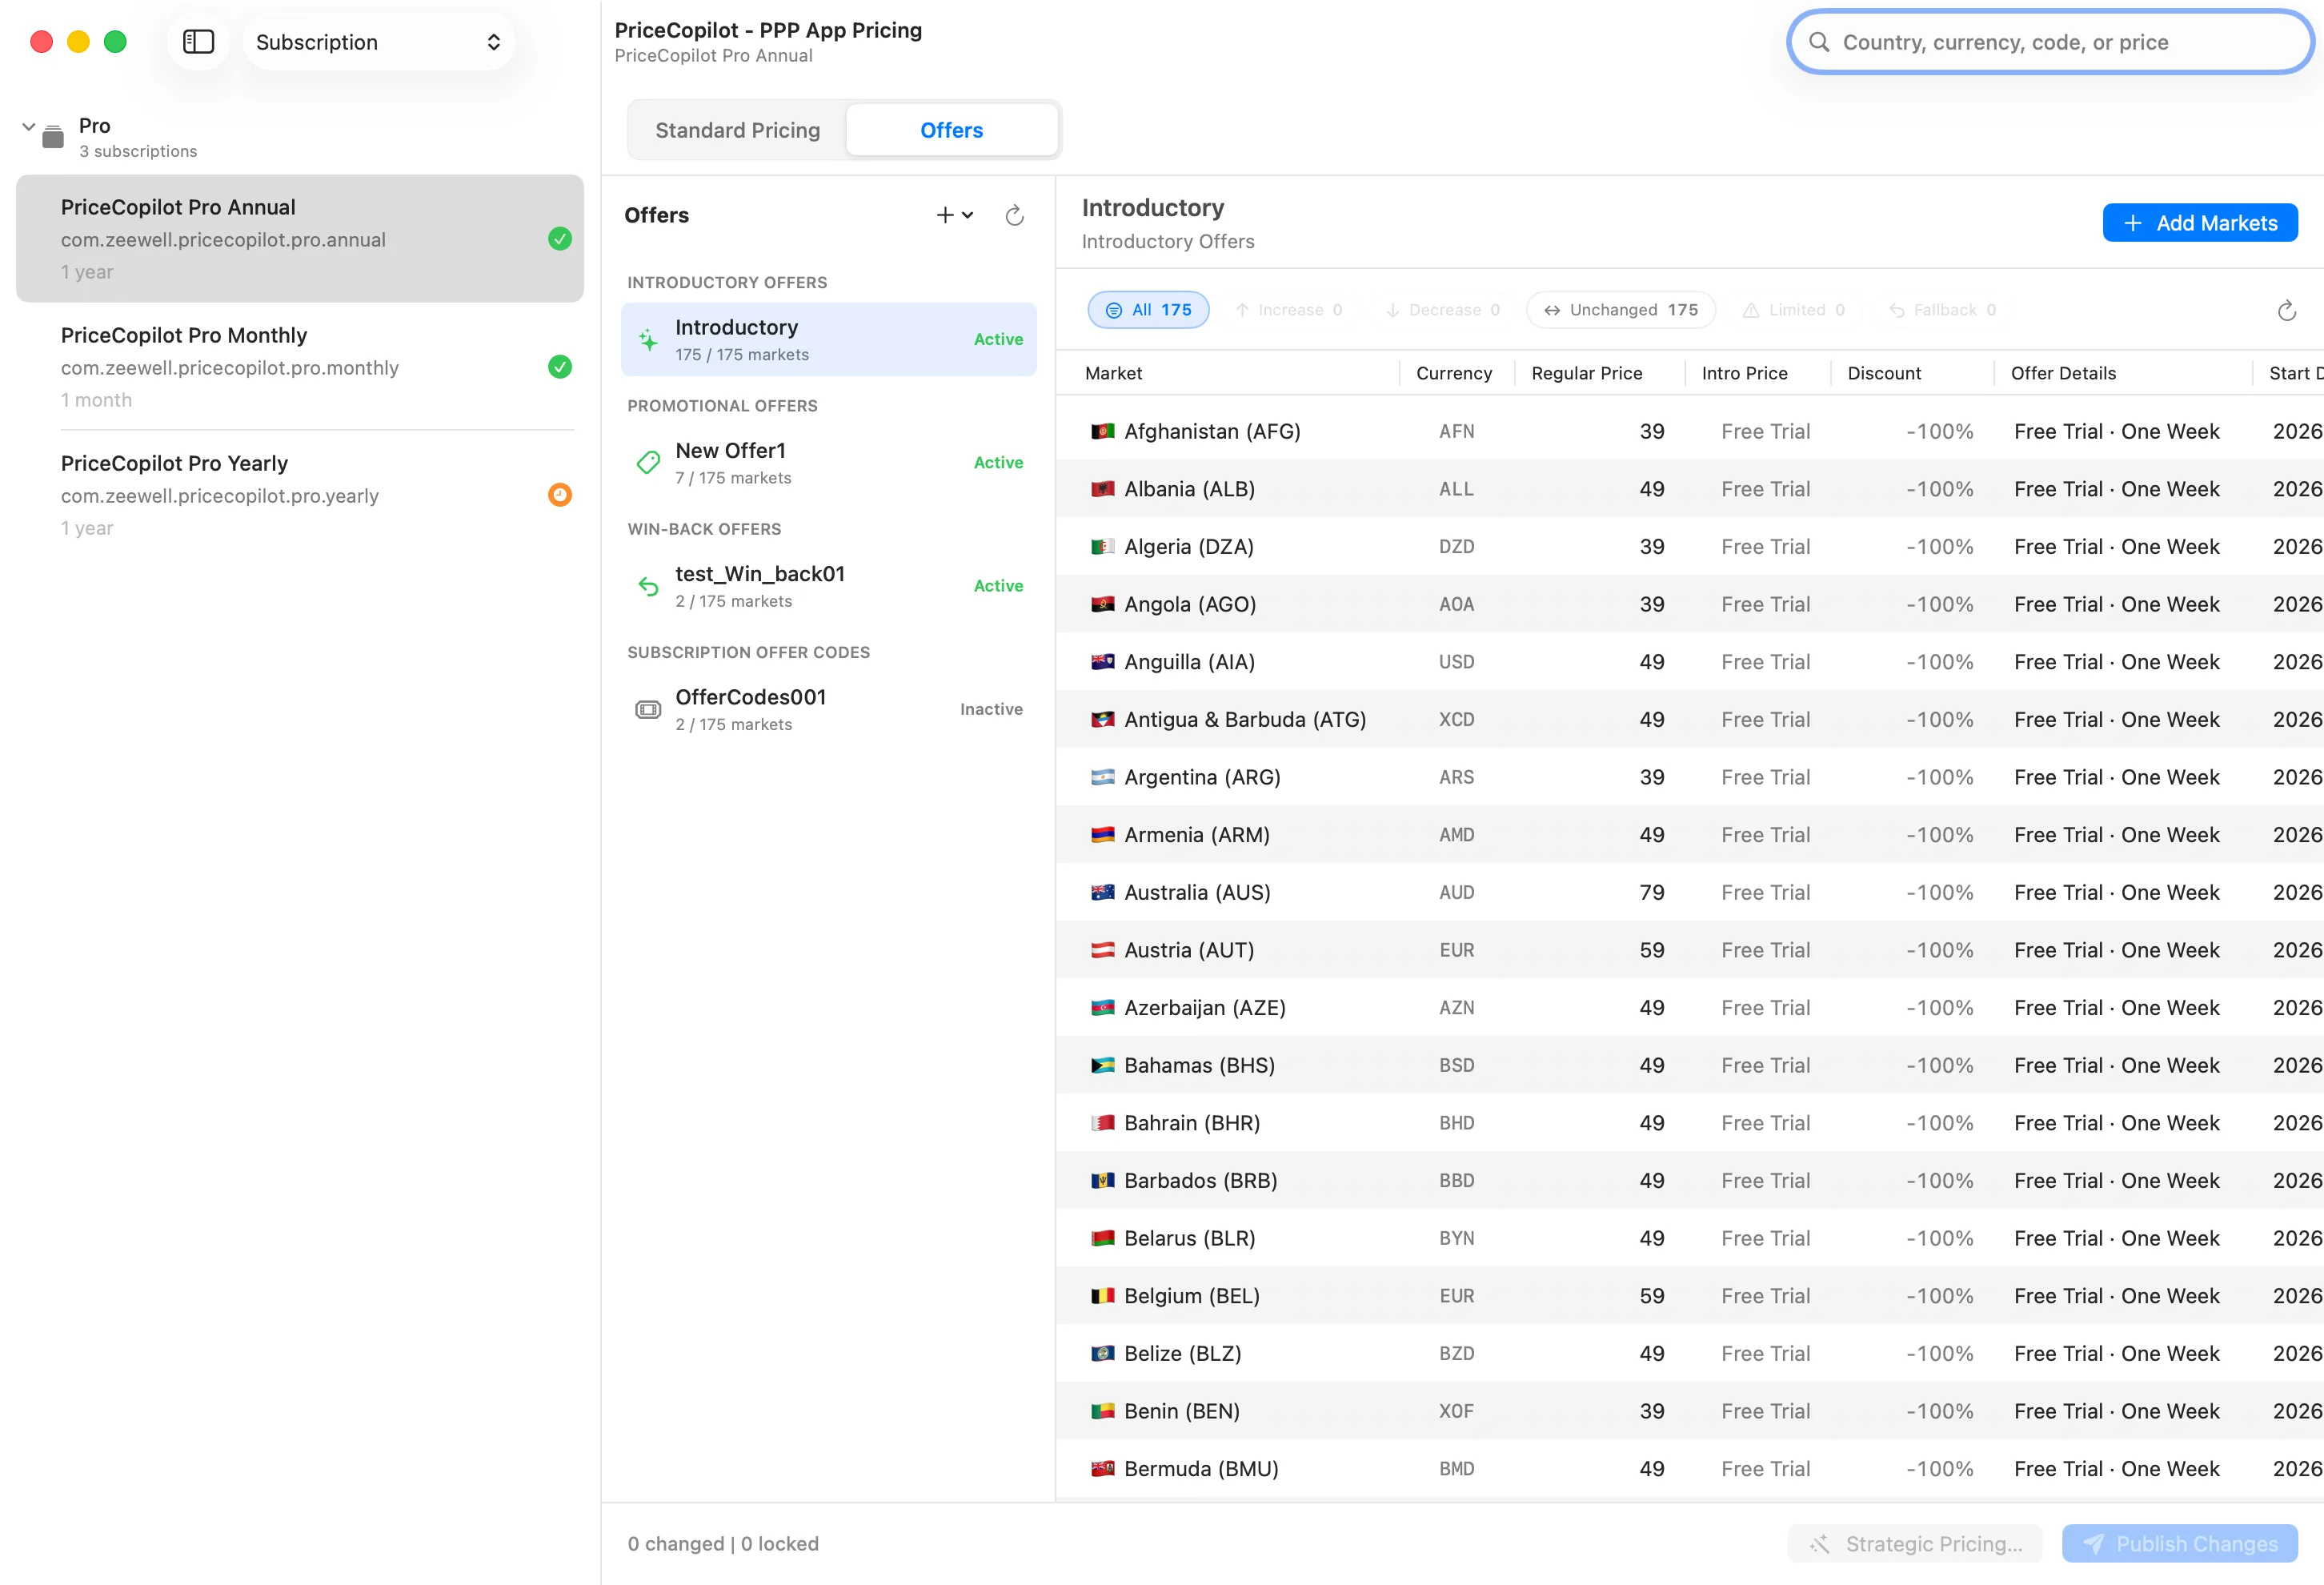The image size is (2324, 1585).
Task: Click the Australia flag icon
Action: point(1102,893)
